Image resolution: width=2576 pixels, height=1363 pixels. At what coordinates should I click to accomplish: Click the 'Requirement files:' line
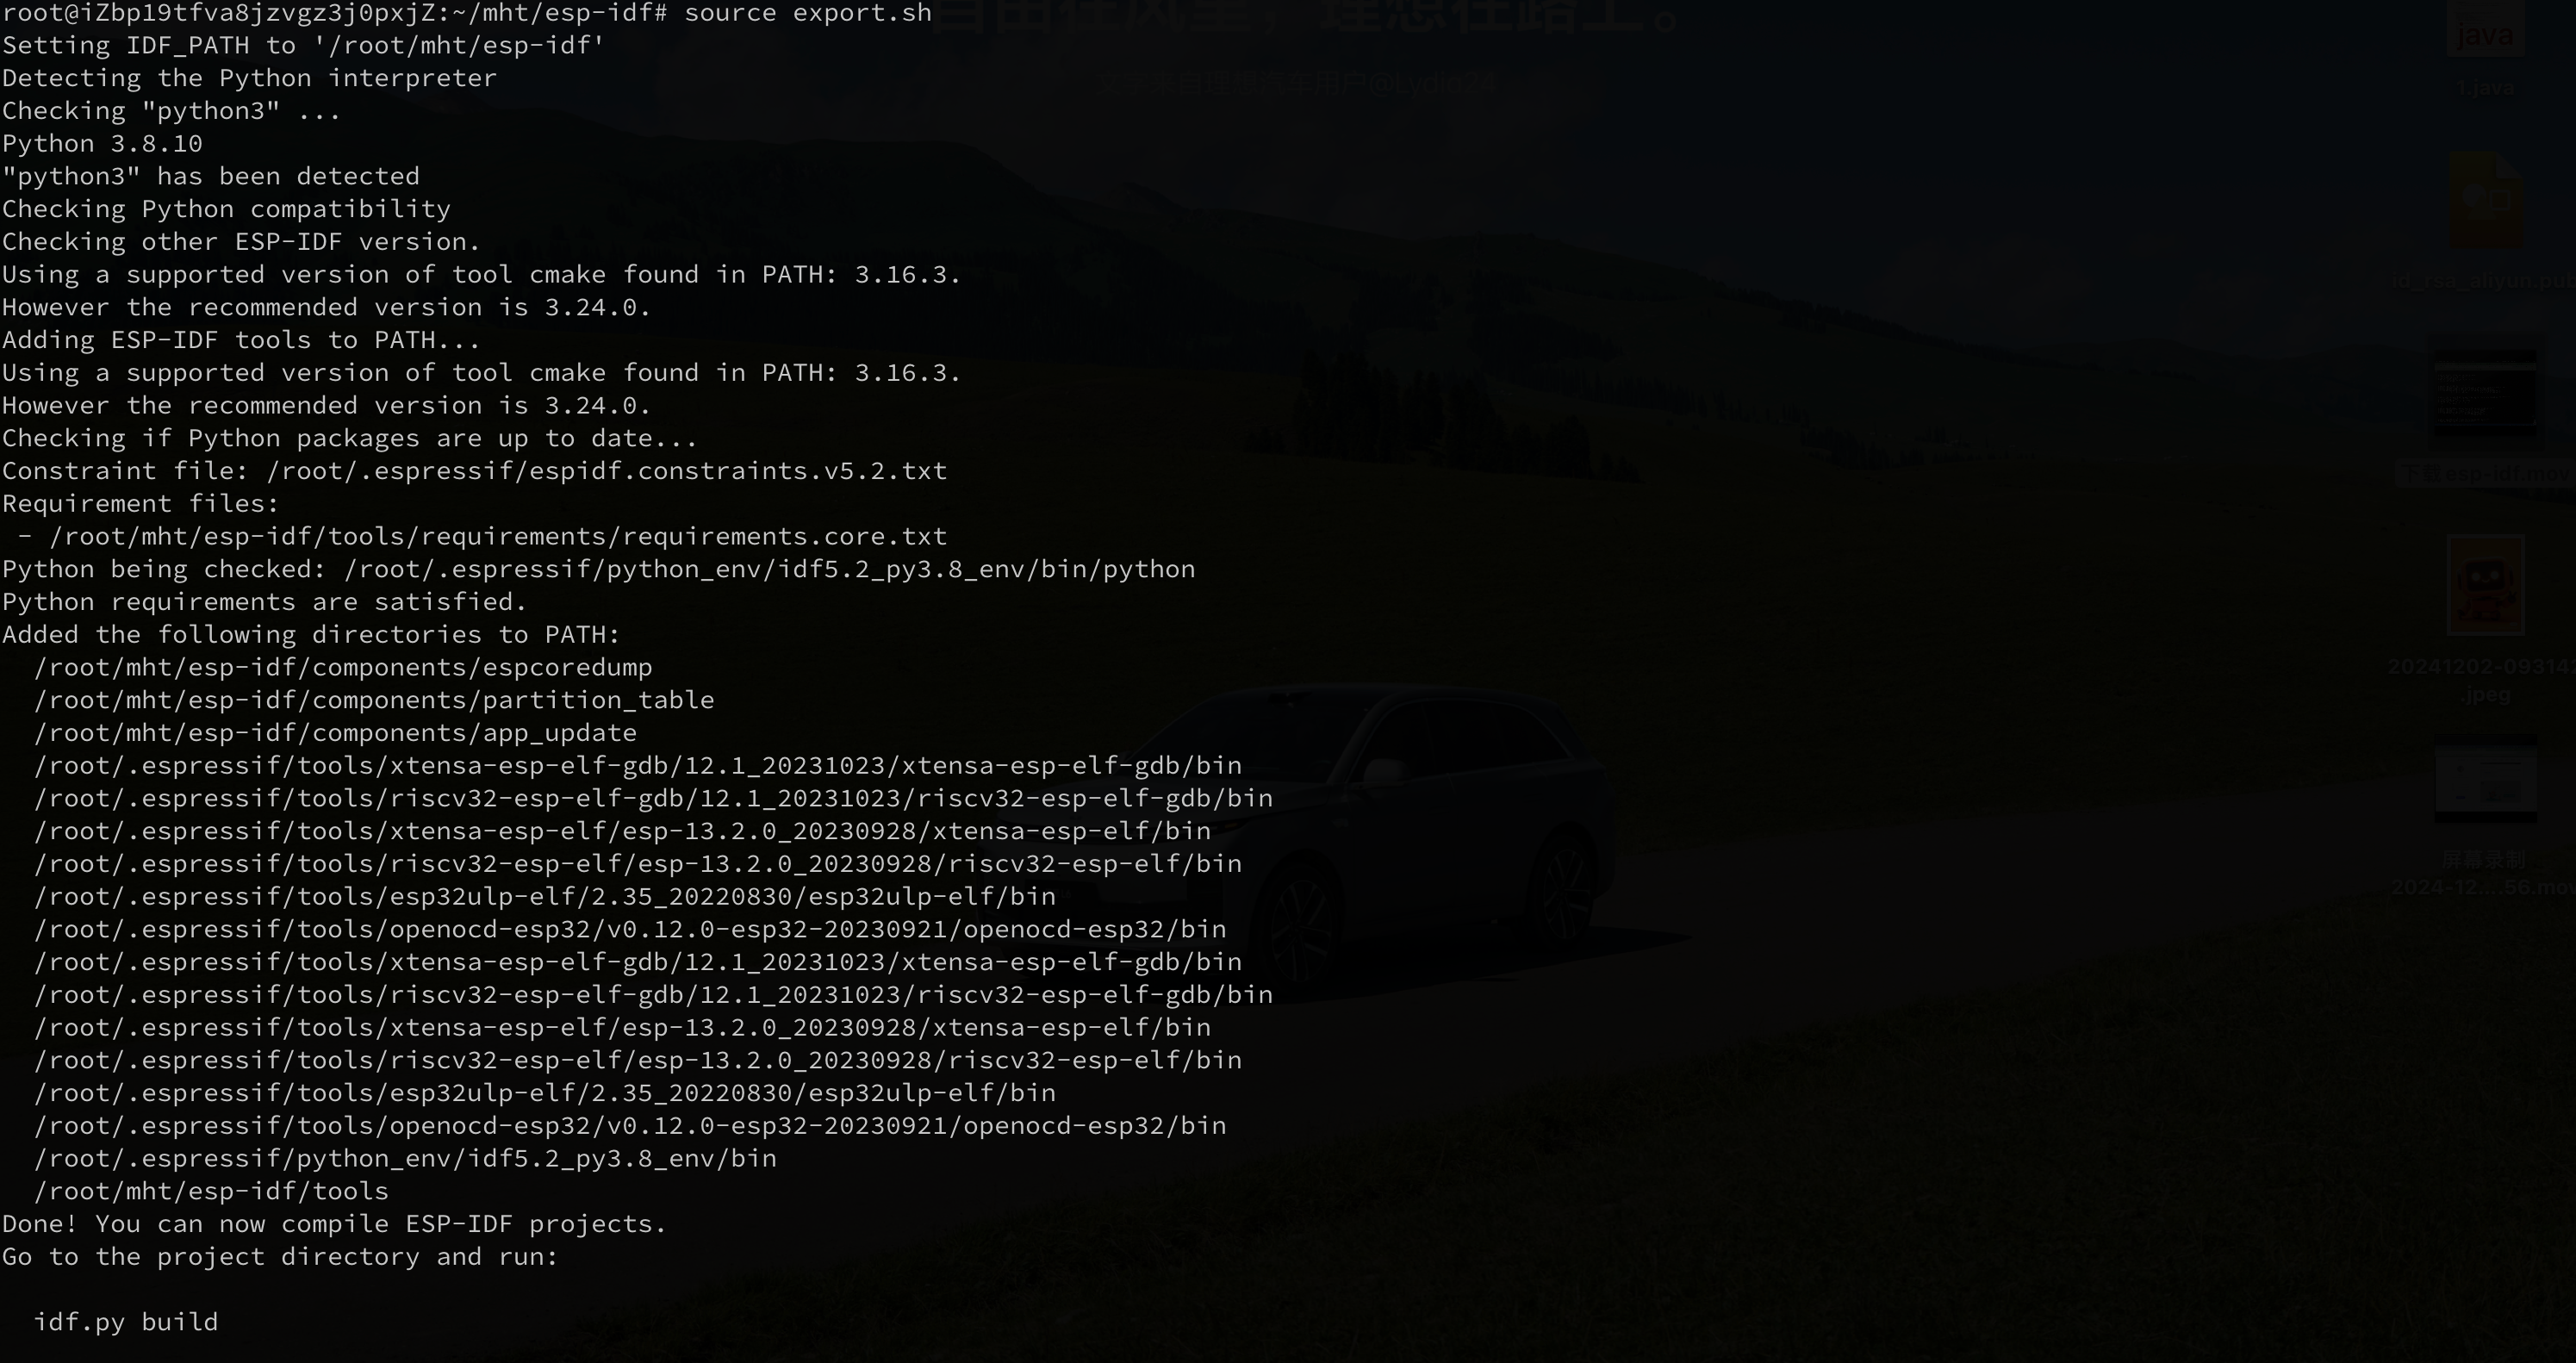(140, 504)
